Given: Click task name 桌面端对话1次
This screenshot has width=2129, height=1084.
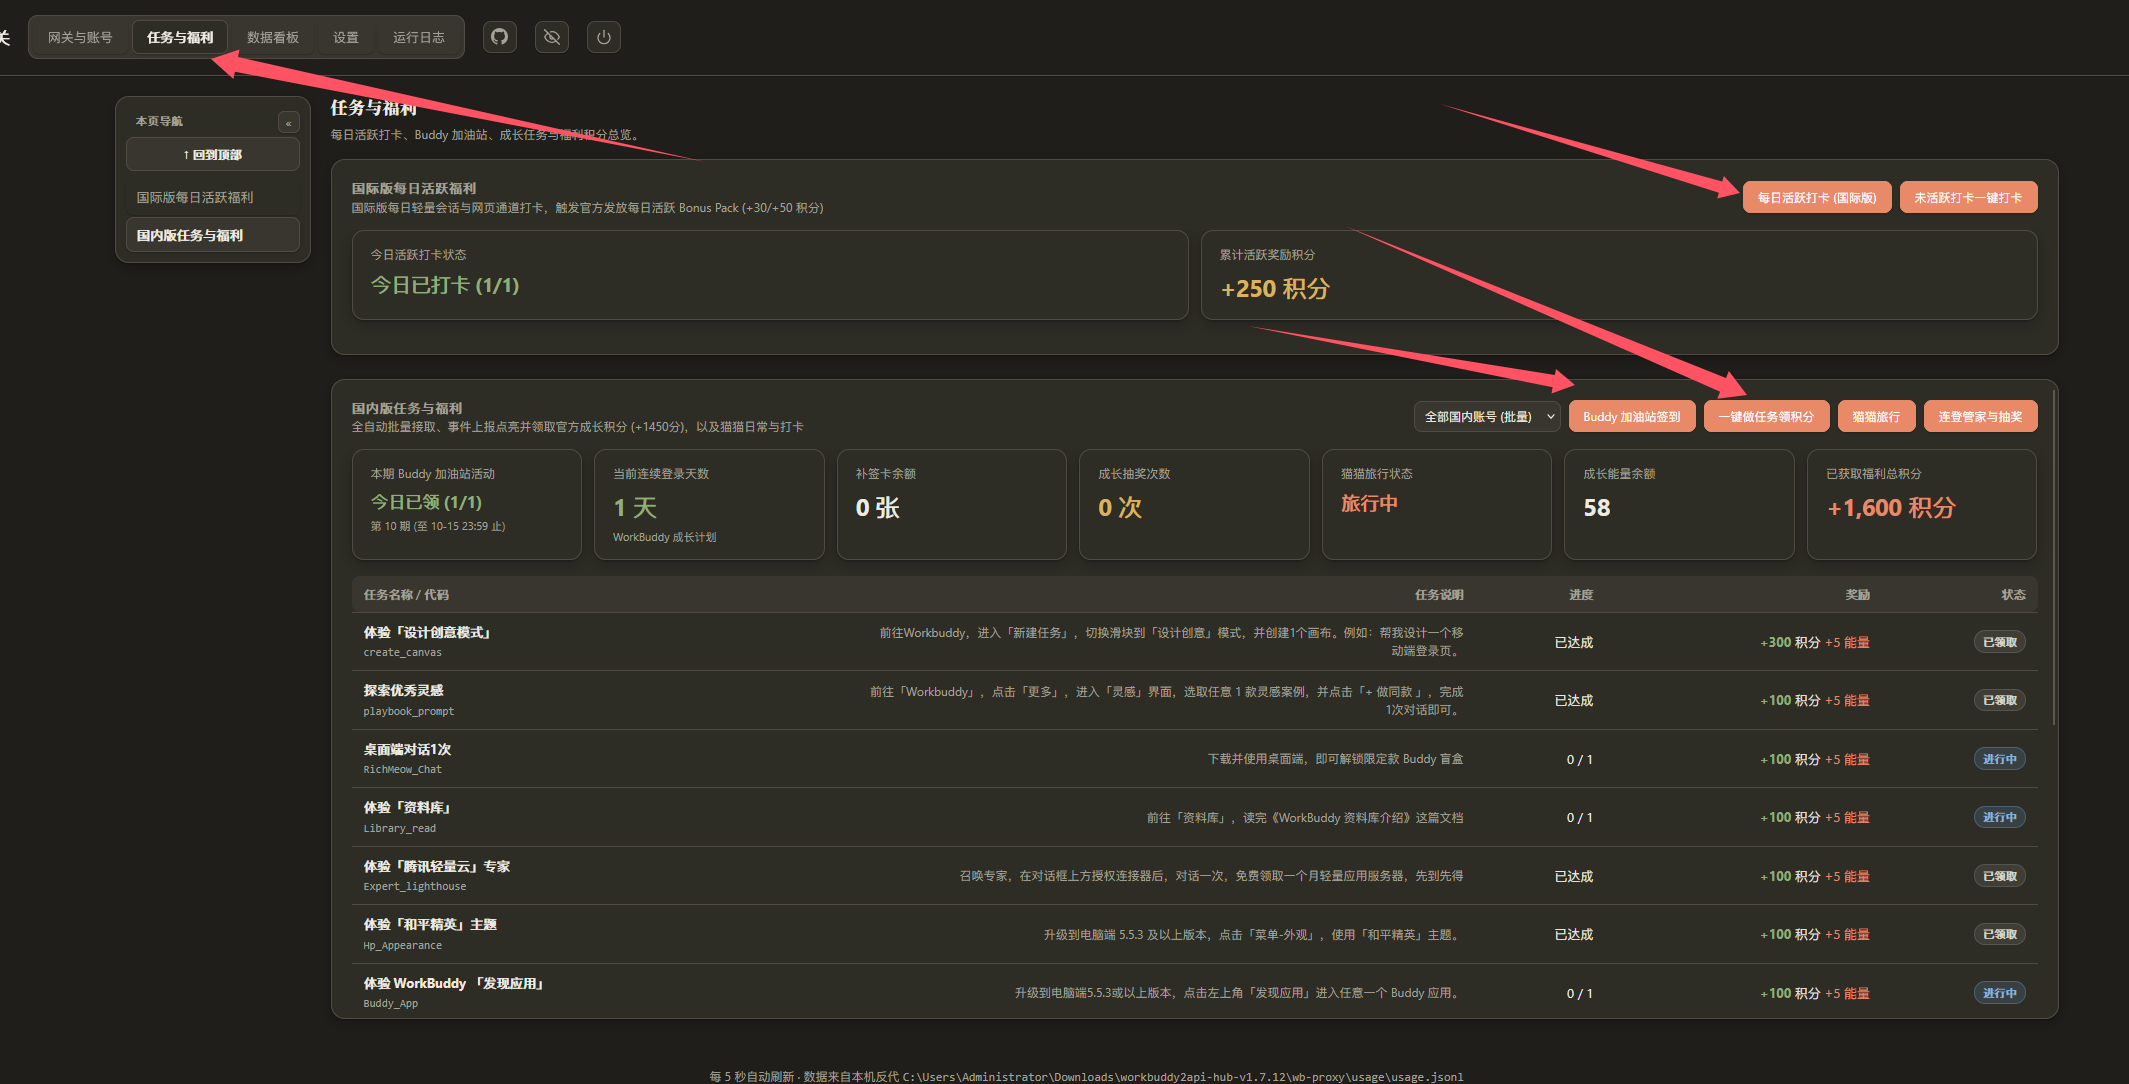Looking at the screenshot, I should point(407,750).
